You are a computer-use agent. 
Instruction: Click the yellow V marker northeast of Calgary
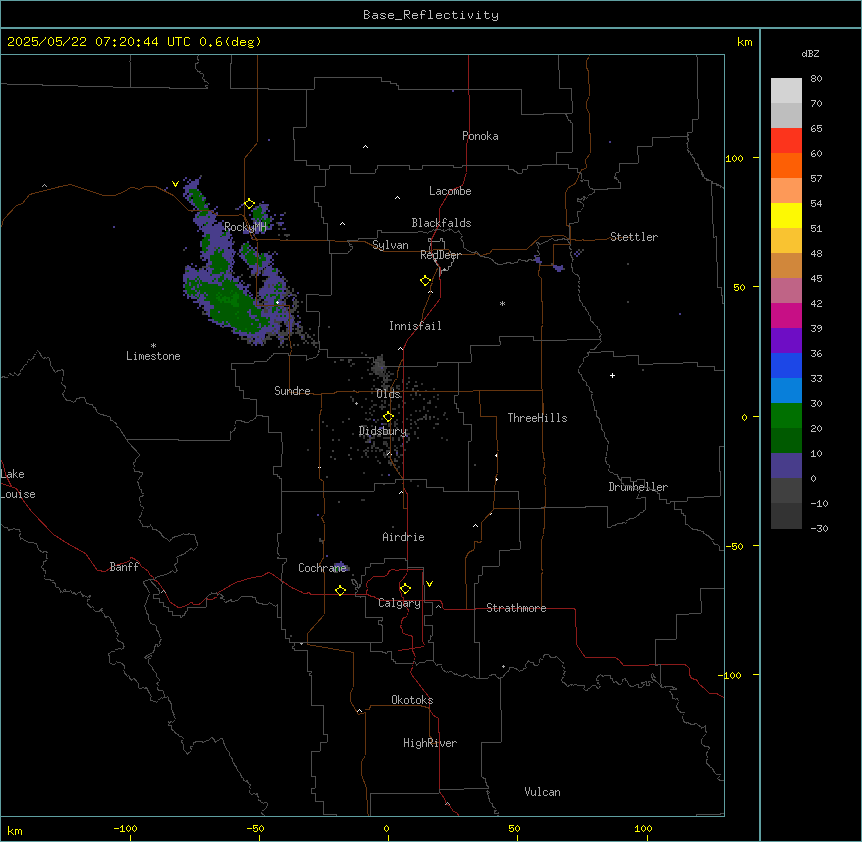429,584
